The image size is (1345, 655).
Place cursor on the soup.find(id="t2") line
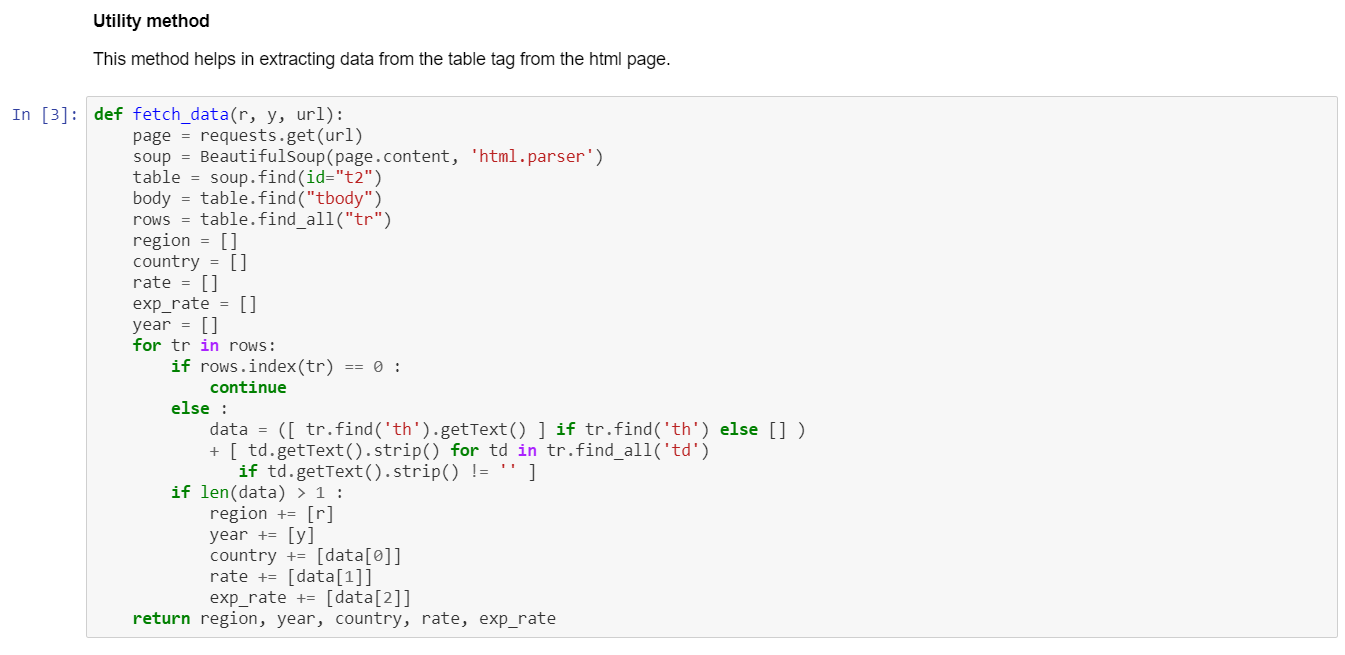[258, 177]
